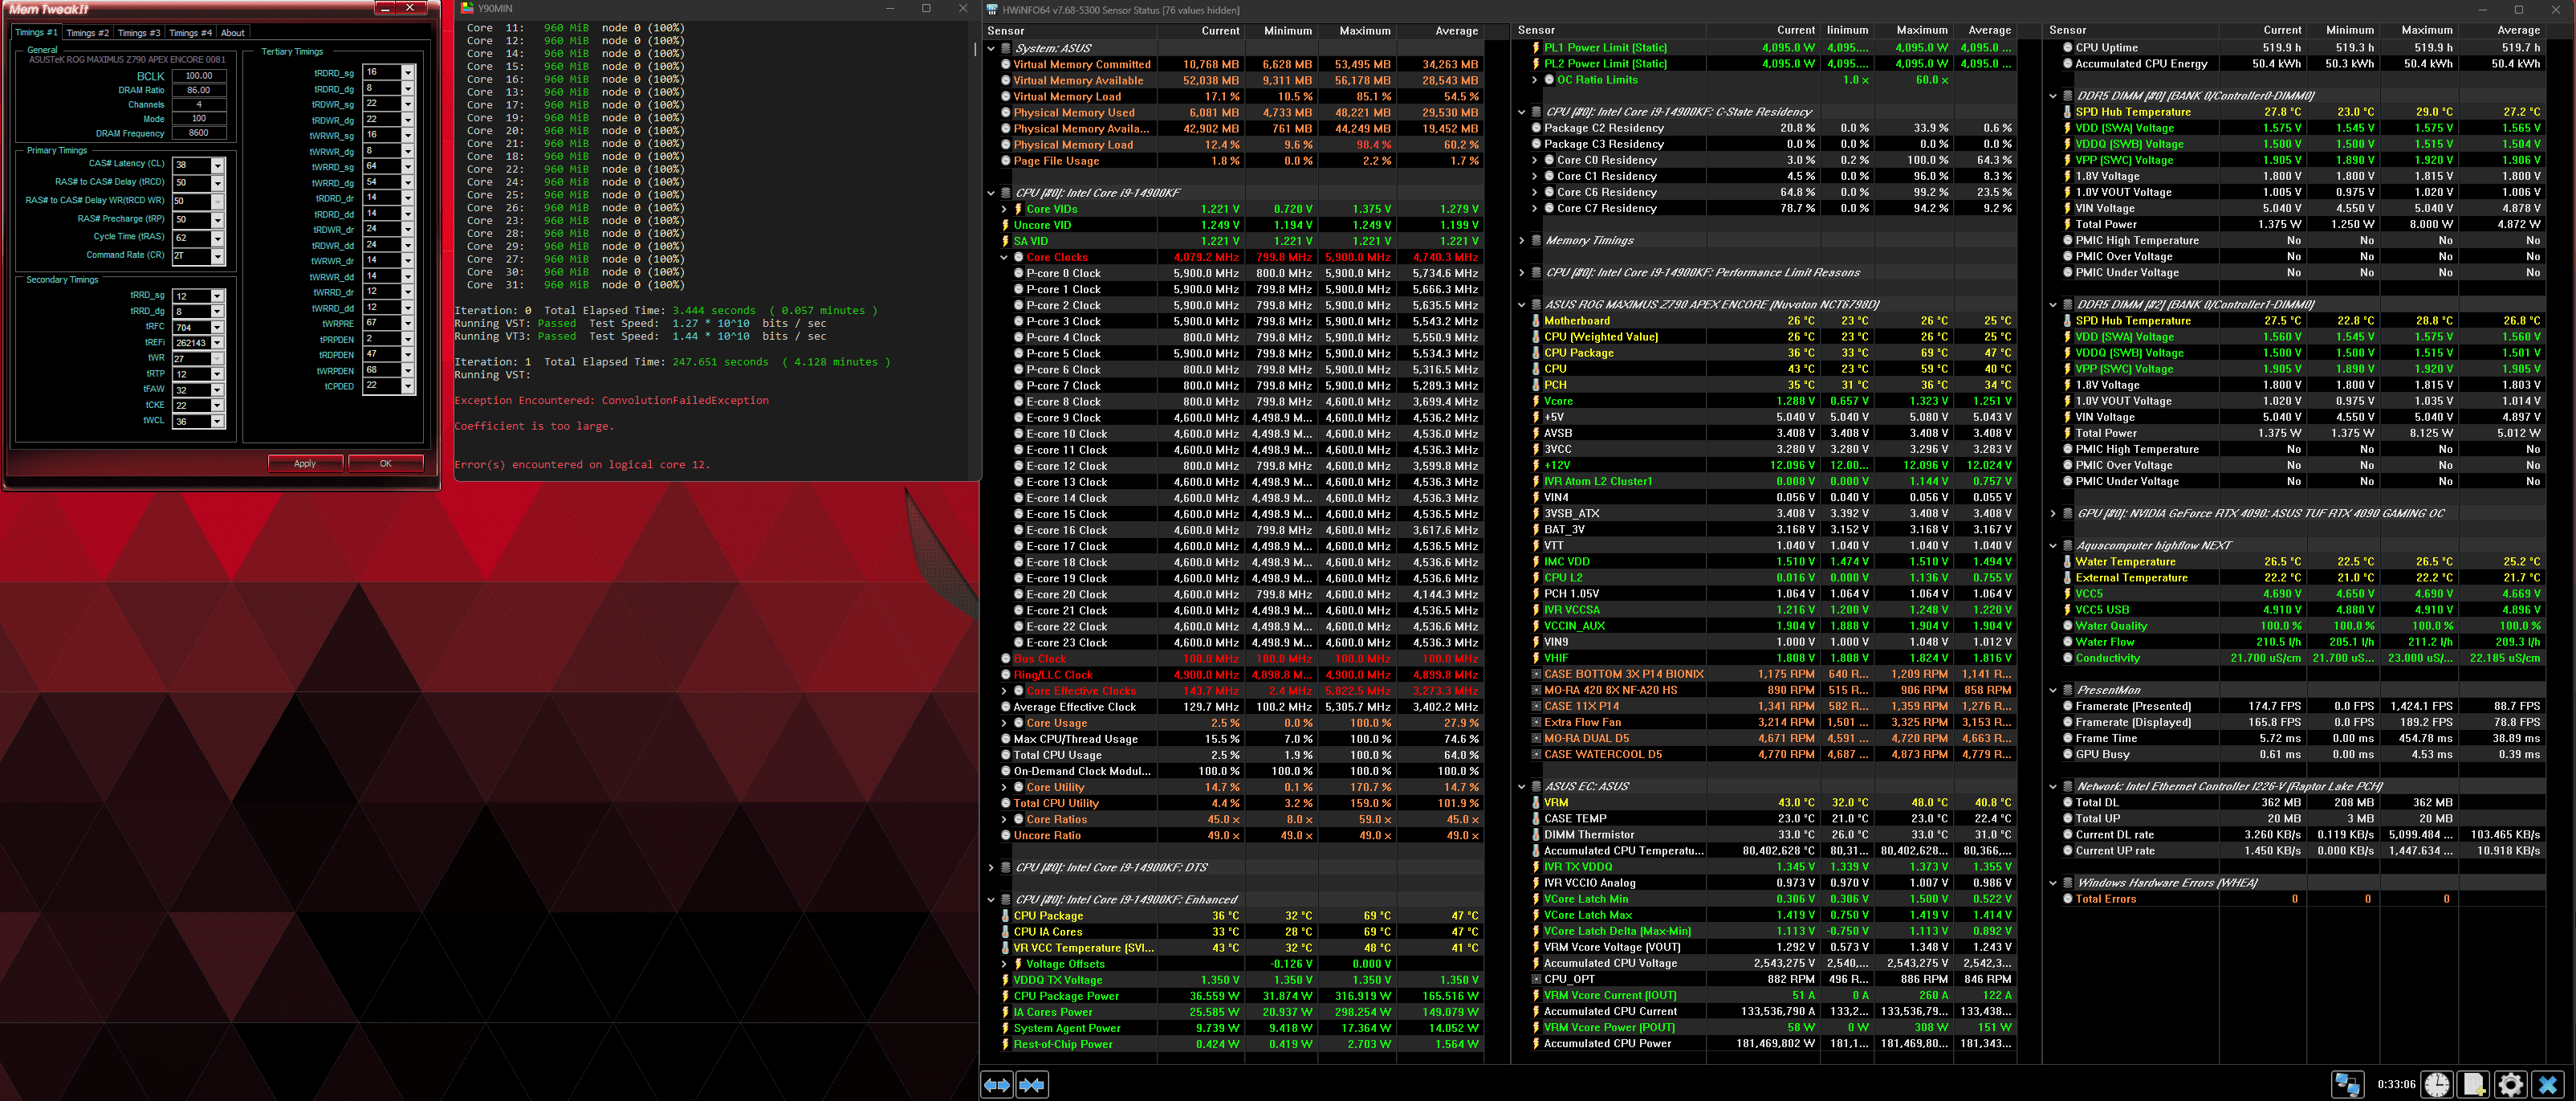This screenshot has height=1101, width=2576.
Task: Open HWiNFO settings gear icon
Action: [2511, 1084]
